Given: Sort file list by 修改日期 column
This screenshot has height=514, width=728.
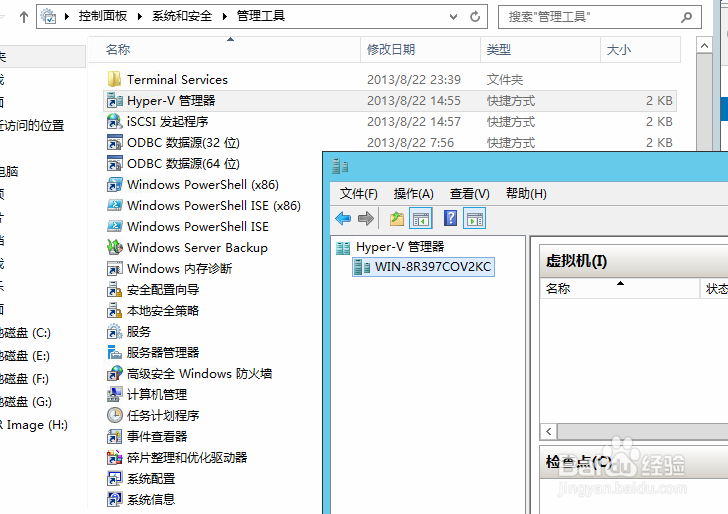Looking at the screenshot, I should click(421, 50).
